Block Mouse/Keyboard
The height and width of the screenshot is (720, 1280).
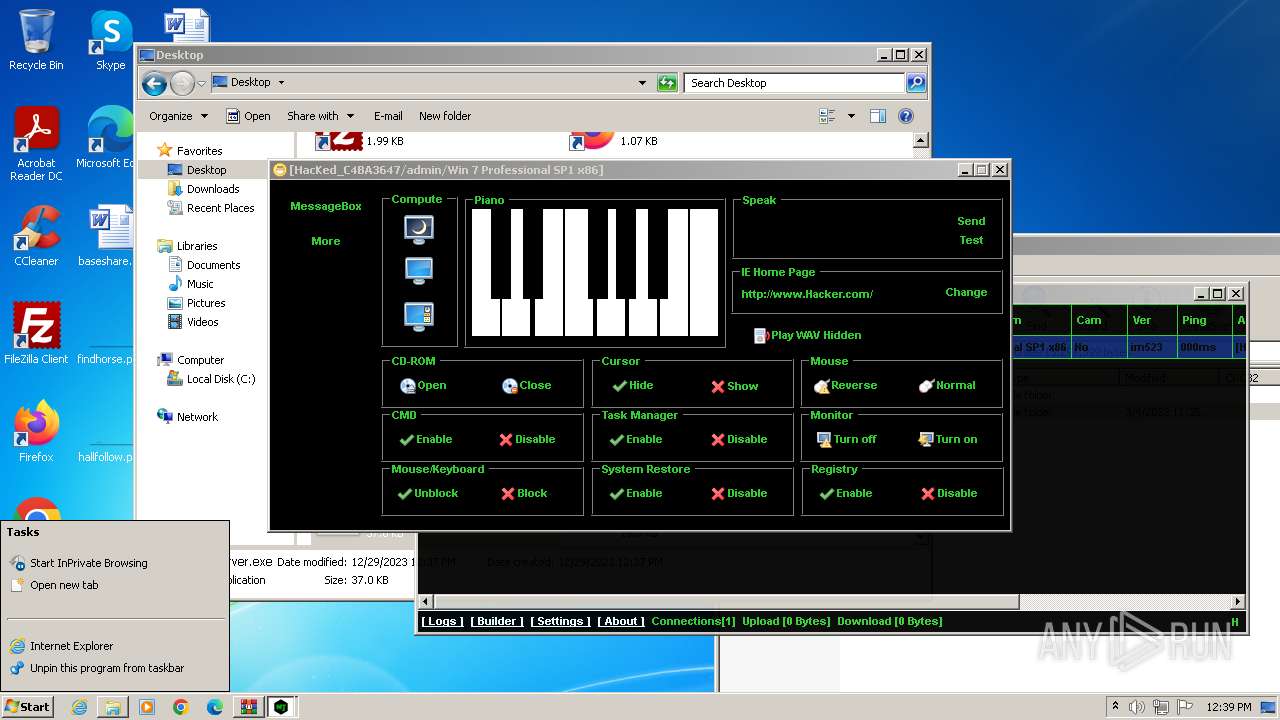pos(524,493)
